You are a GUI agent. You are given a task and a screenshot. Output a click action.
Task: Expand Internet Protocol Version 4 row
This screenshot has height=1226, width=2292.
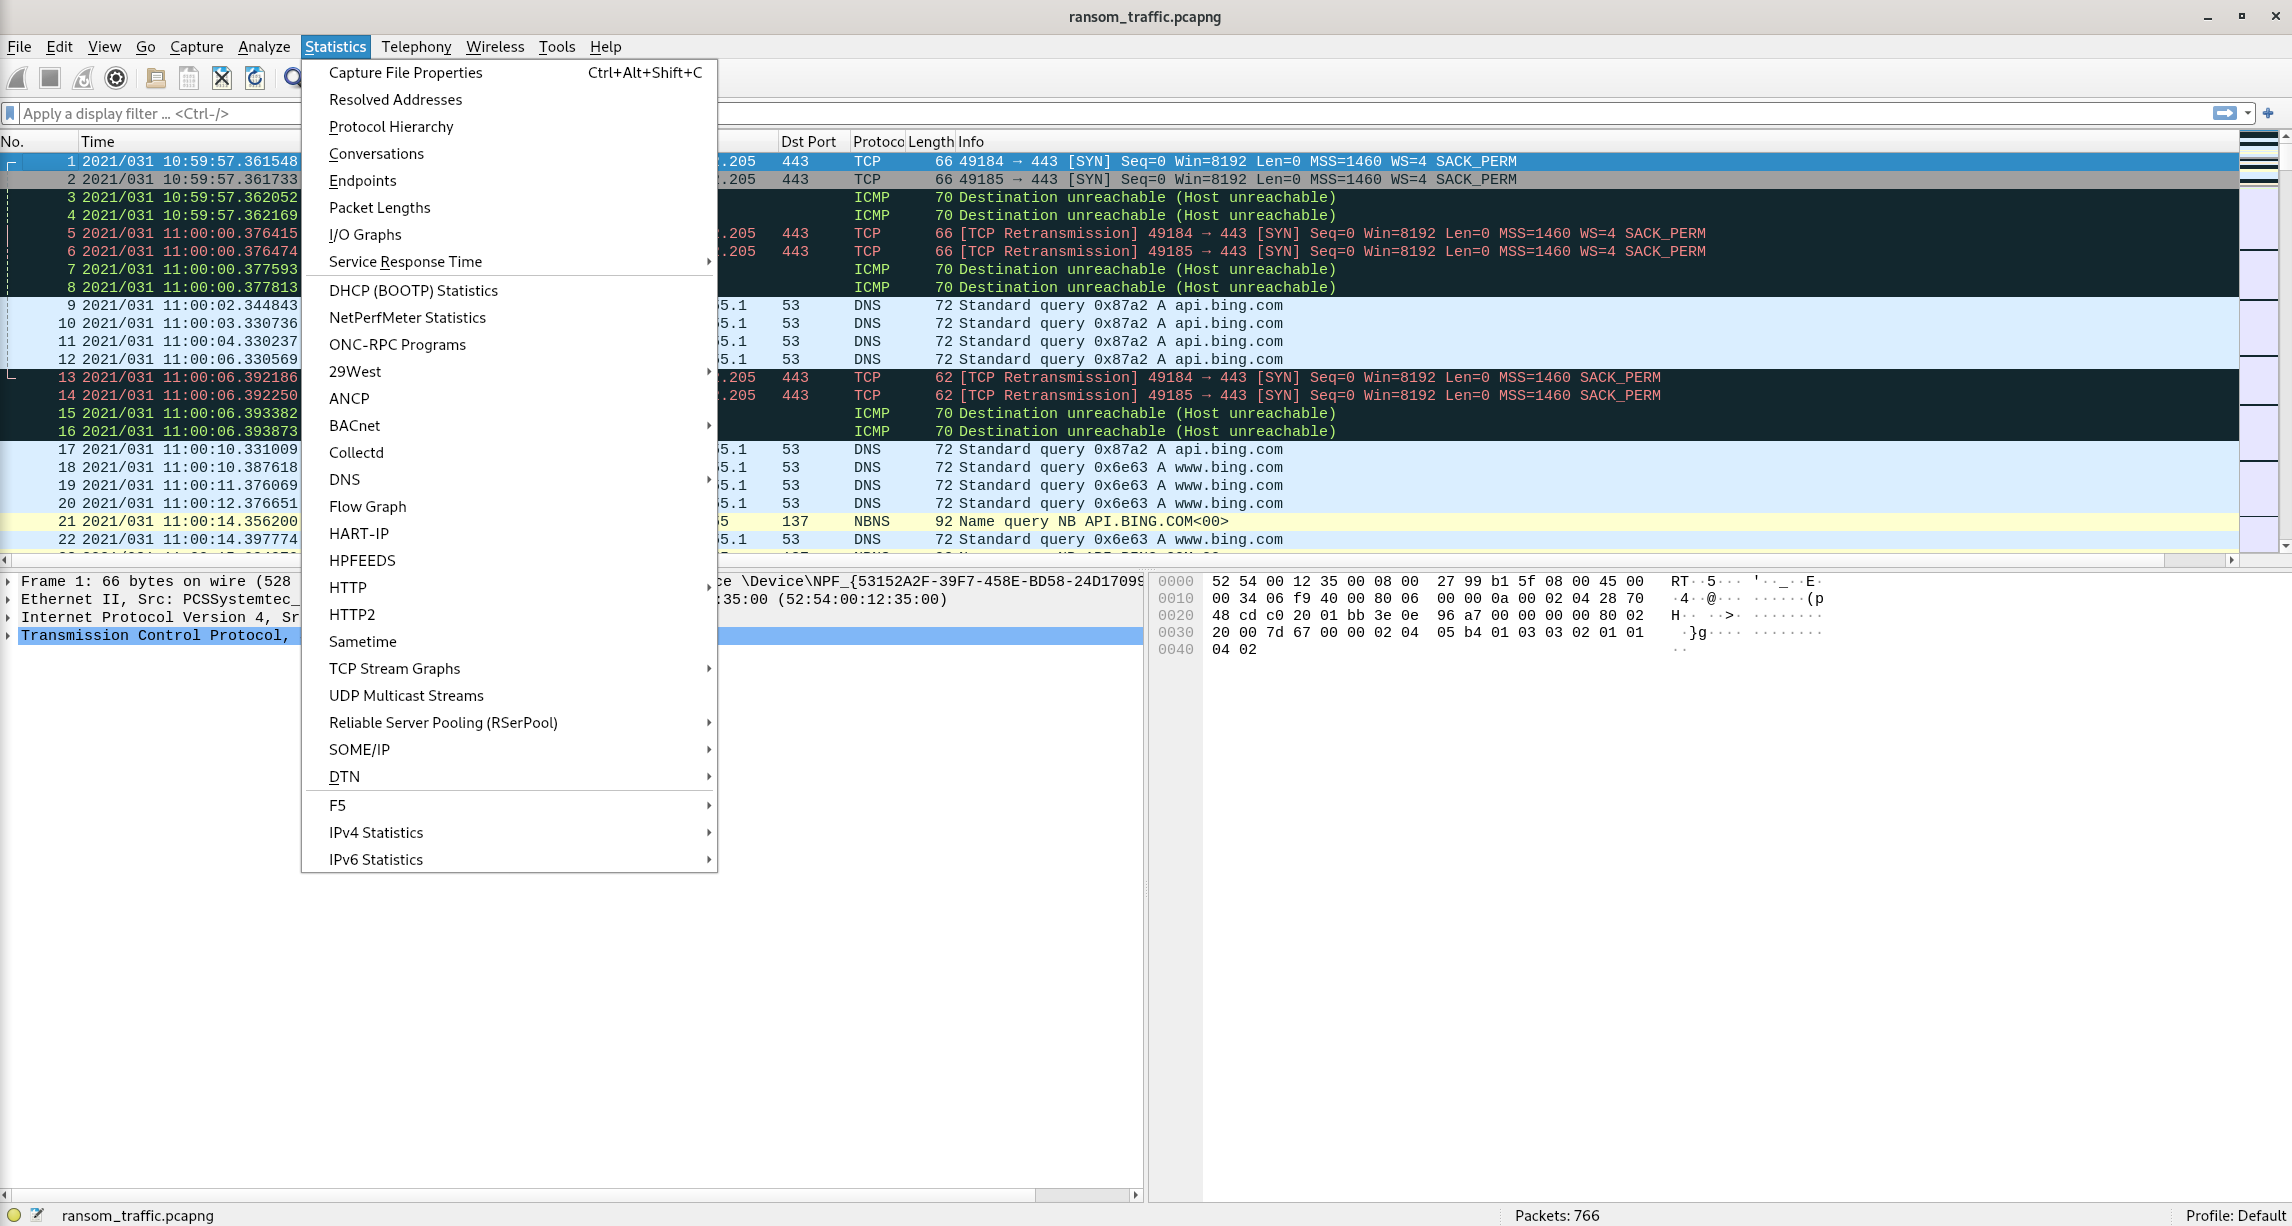click(8, 617)
